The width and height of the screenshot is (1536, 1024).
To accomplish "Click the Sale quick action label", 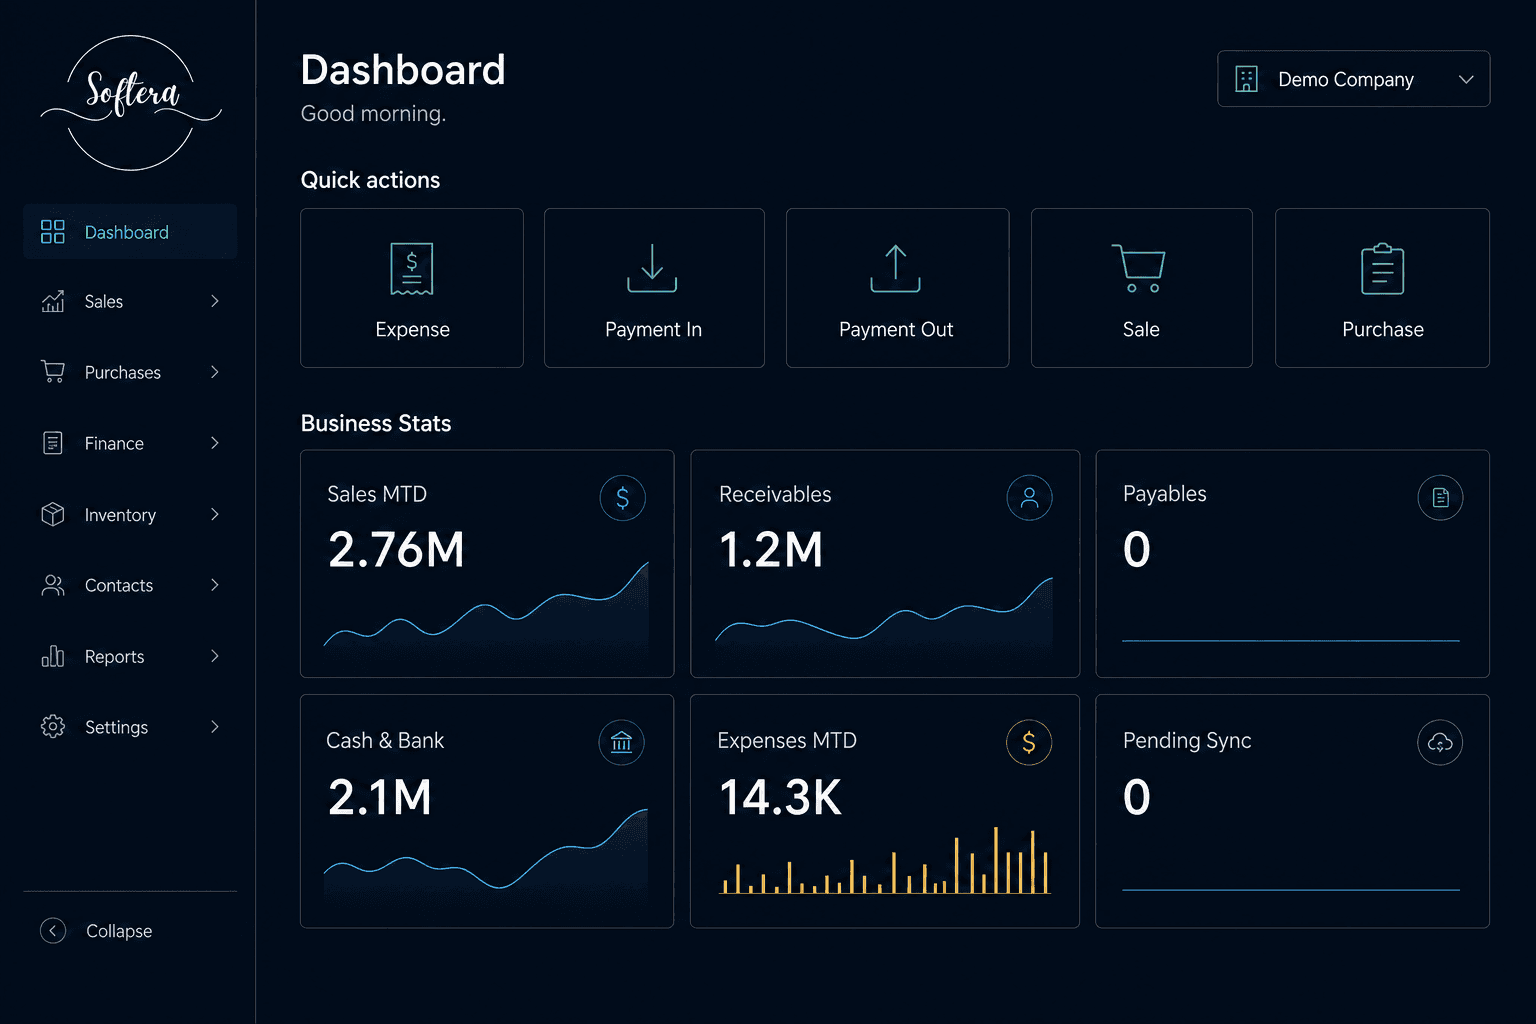I will coord(1141,330).
